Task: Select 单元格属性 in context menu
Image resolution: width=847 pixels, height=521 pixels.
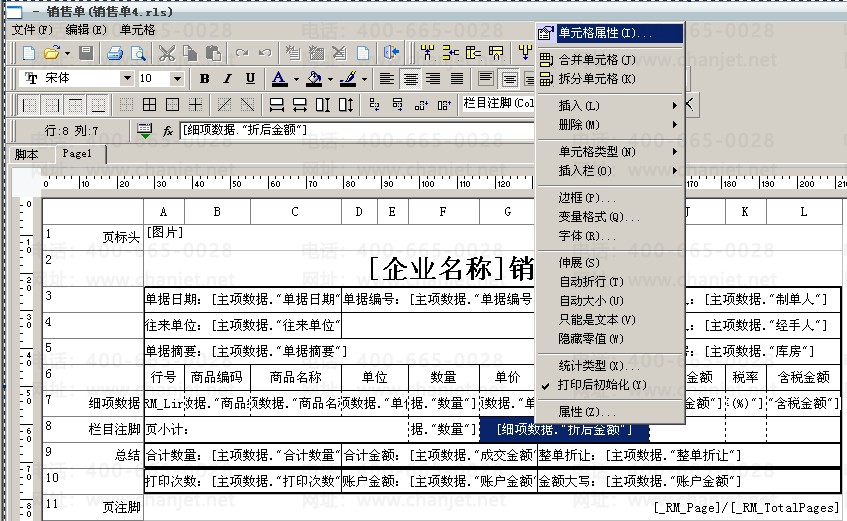Action: [x=604, y=33]
